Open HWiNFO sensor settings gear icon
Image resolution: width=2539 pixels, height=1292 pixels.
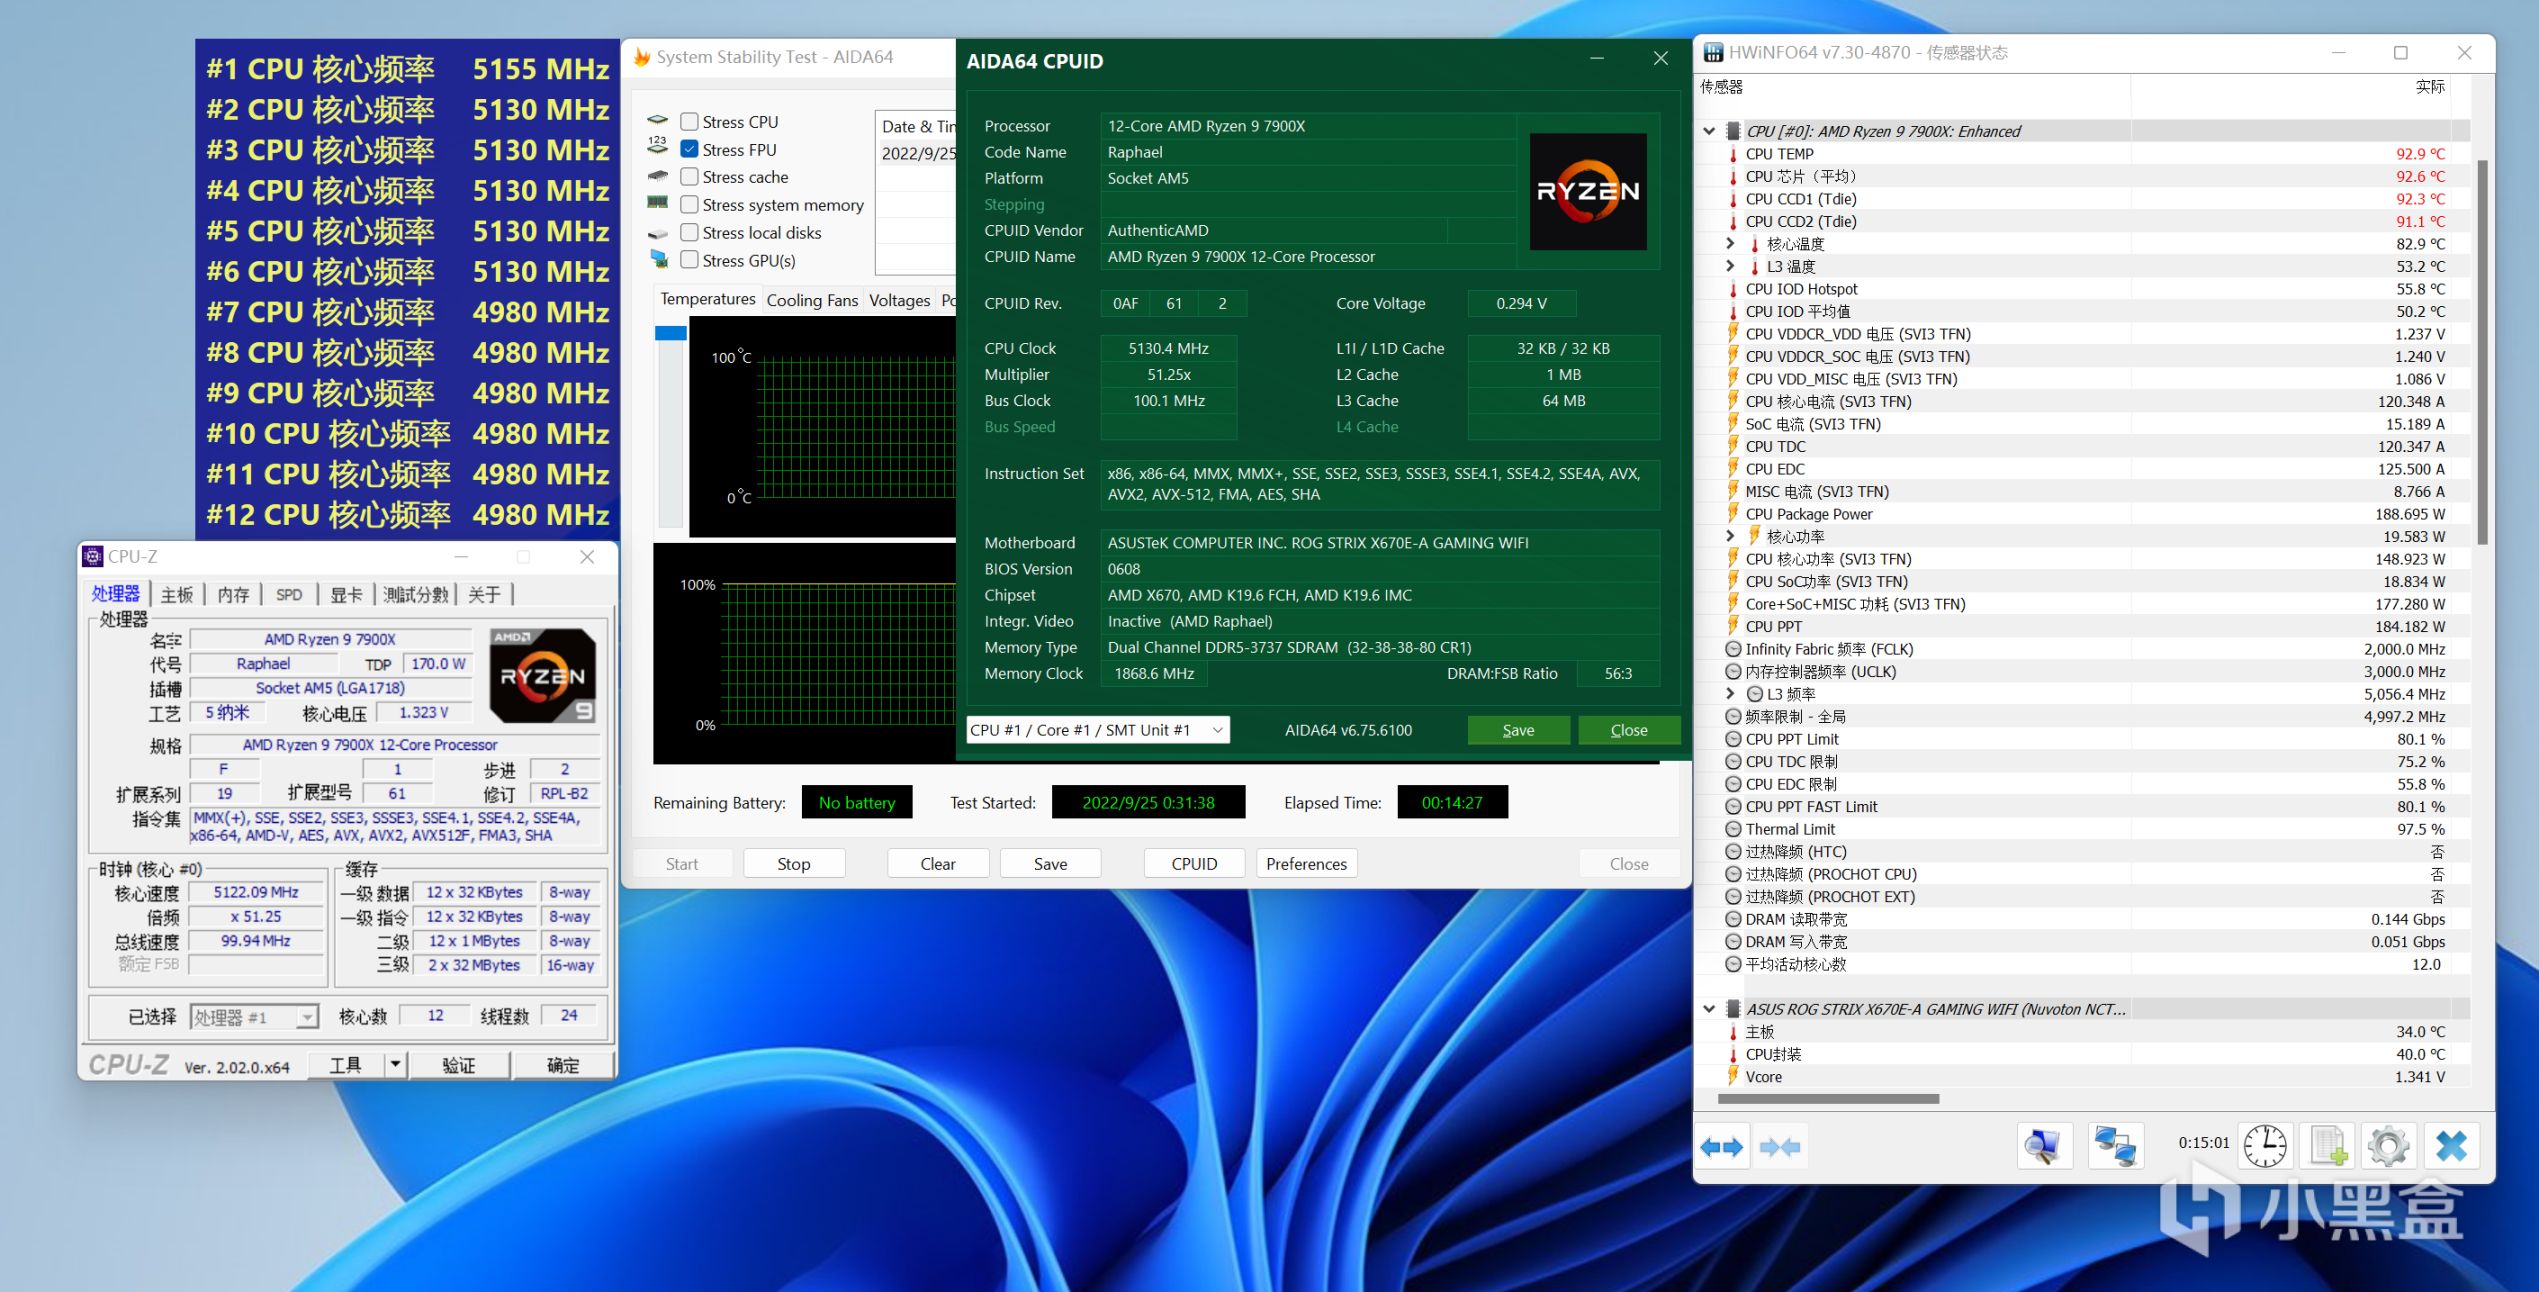[2389, 1146]
